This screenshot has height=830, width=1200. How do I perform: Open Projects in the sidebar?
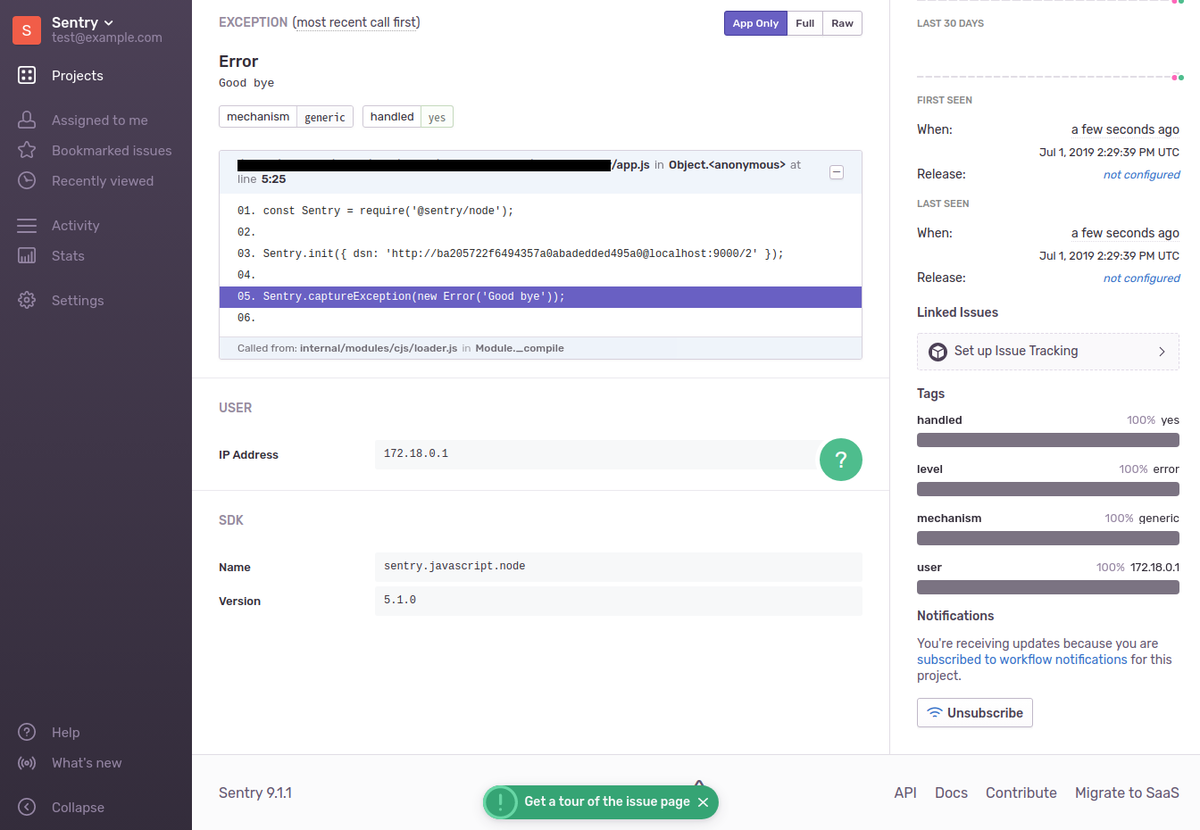77,75
